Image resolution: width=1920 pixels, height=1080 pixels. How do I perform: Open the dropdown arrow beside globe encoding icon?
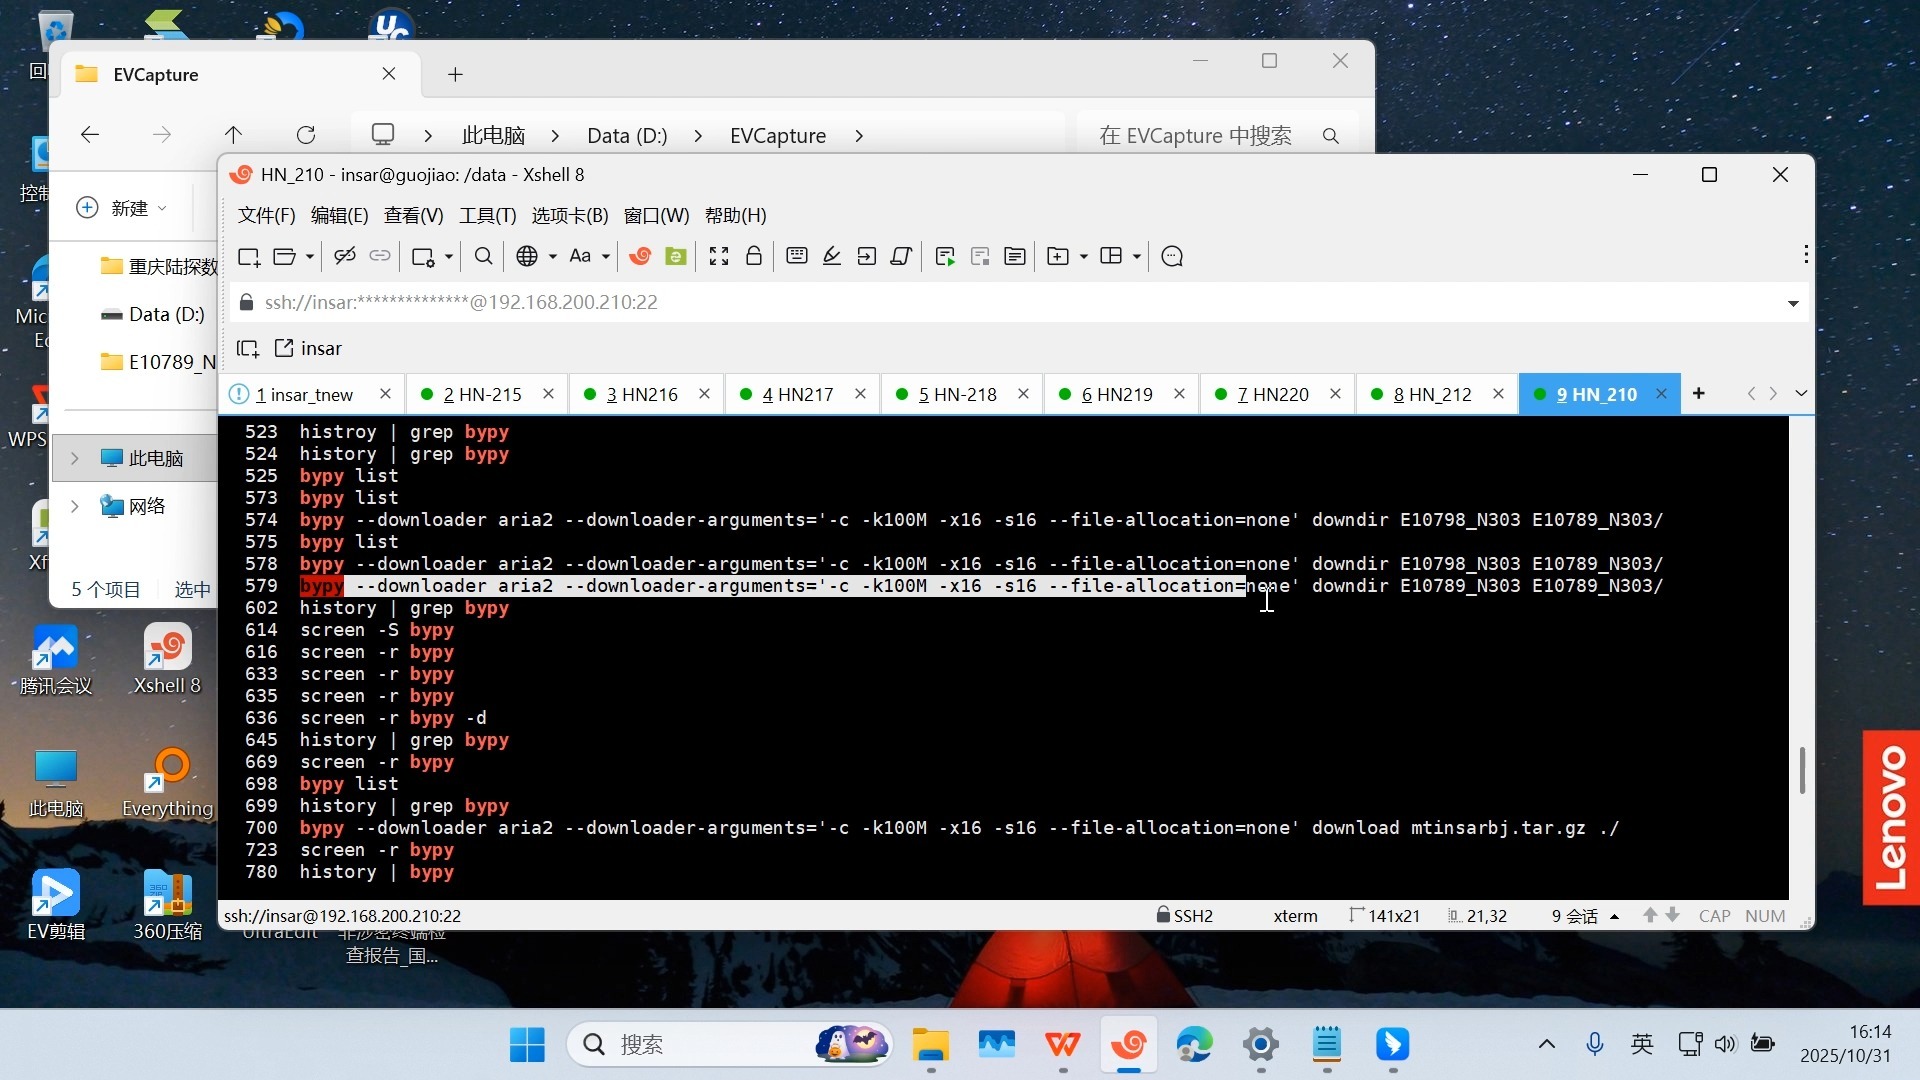[x=552, y=257]
